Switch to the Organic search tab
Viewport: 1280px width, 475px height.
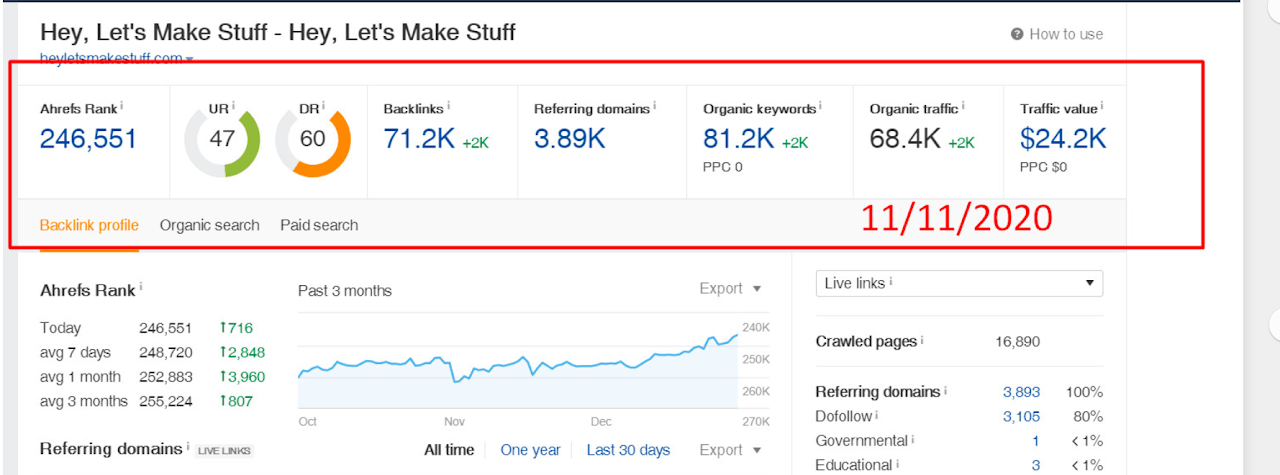click(x=209, y=226)
